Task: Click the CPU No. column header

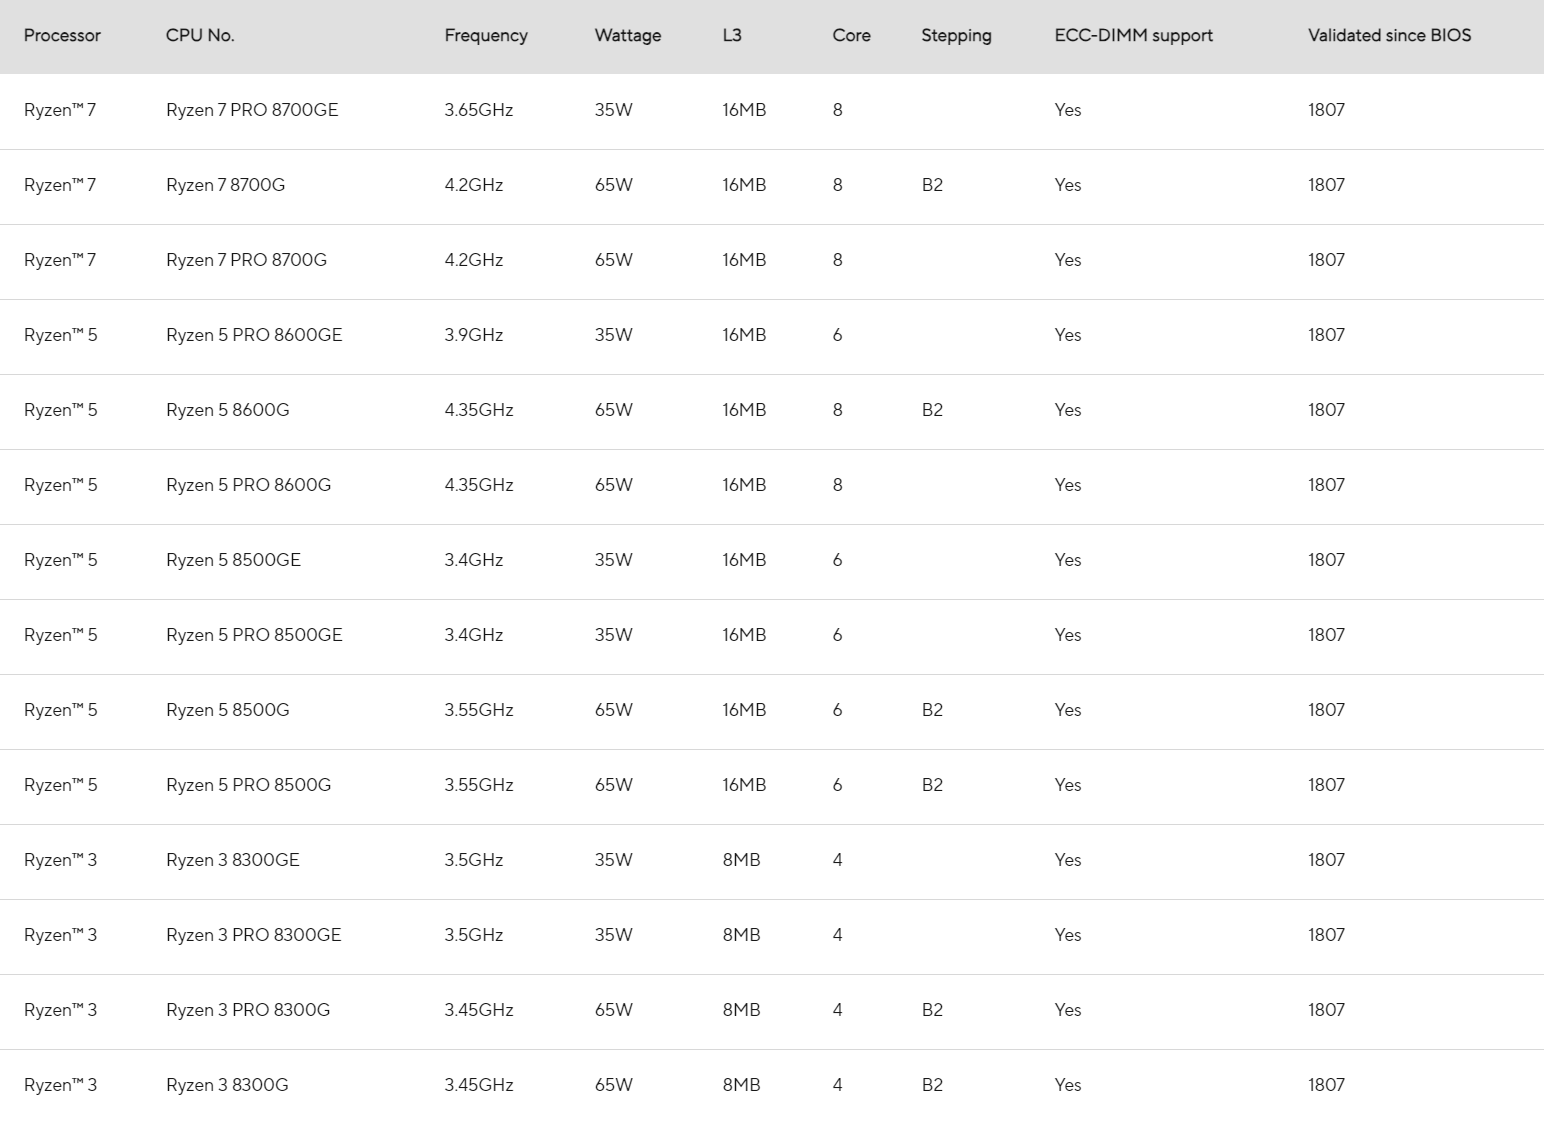Action: 200,36
